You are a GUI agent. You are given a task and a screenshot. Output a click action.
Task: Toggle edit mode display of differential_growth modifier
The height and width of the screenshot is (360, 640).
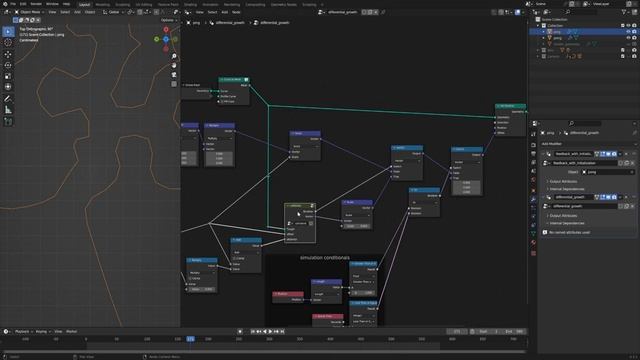tap(602, 197)
